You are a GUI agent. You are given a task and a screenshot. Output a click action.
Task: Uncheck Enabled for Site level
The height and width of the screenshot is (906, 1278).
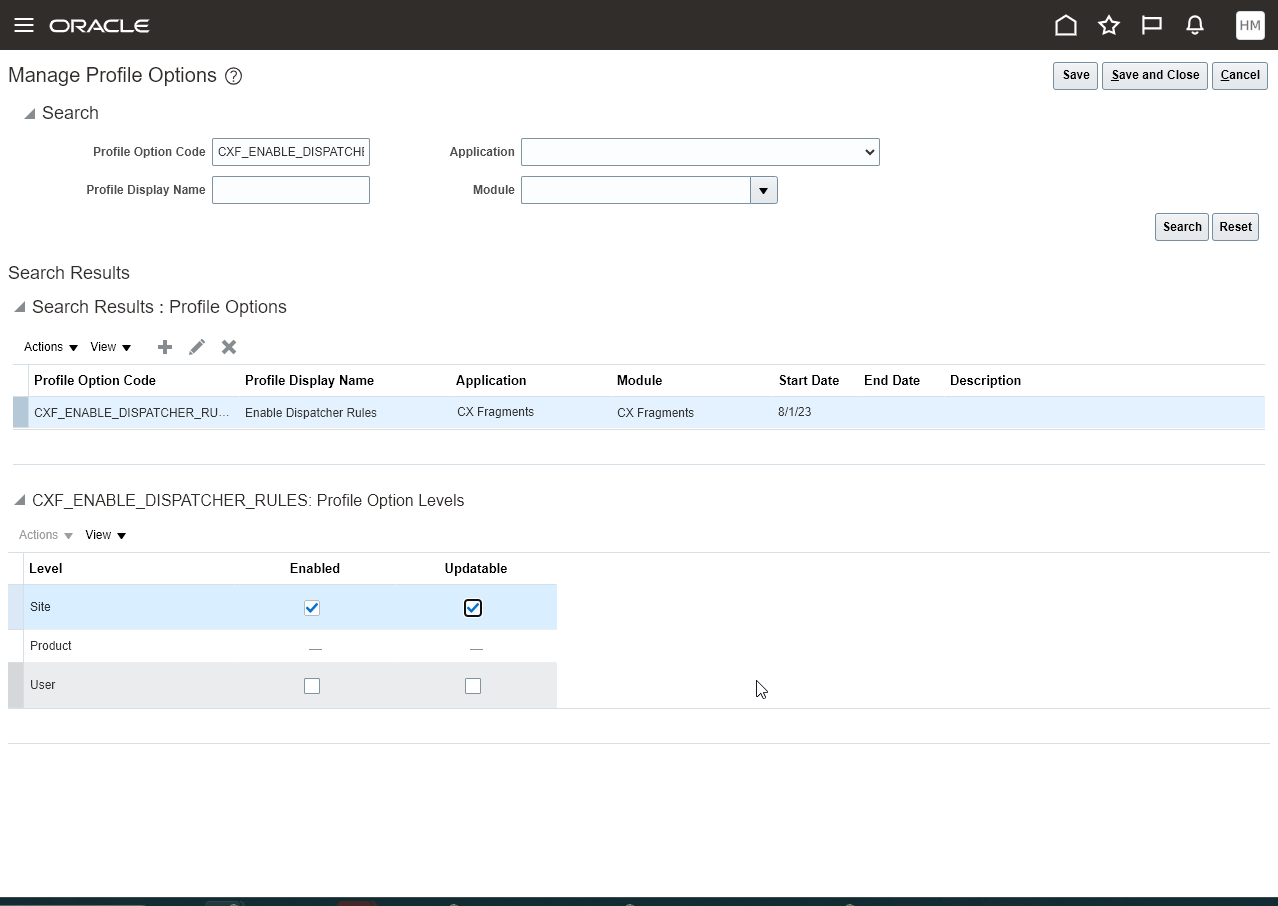312,608
